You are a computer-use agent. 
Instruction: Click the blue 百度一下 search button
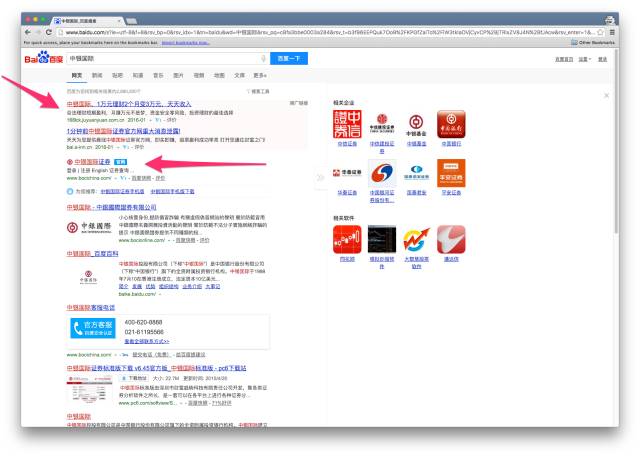click(289, 58)
